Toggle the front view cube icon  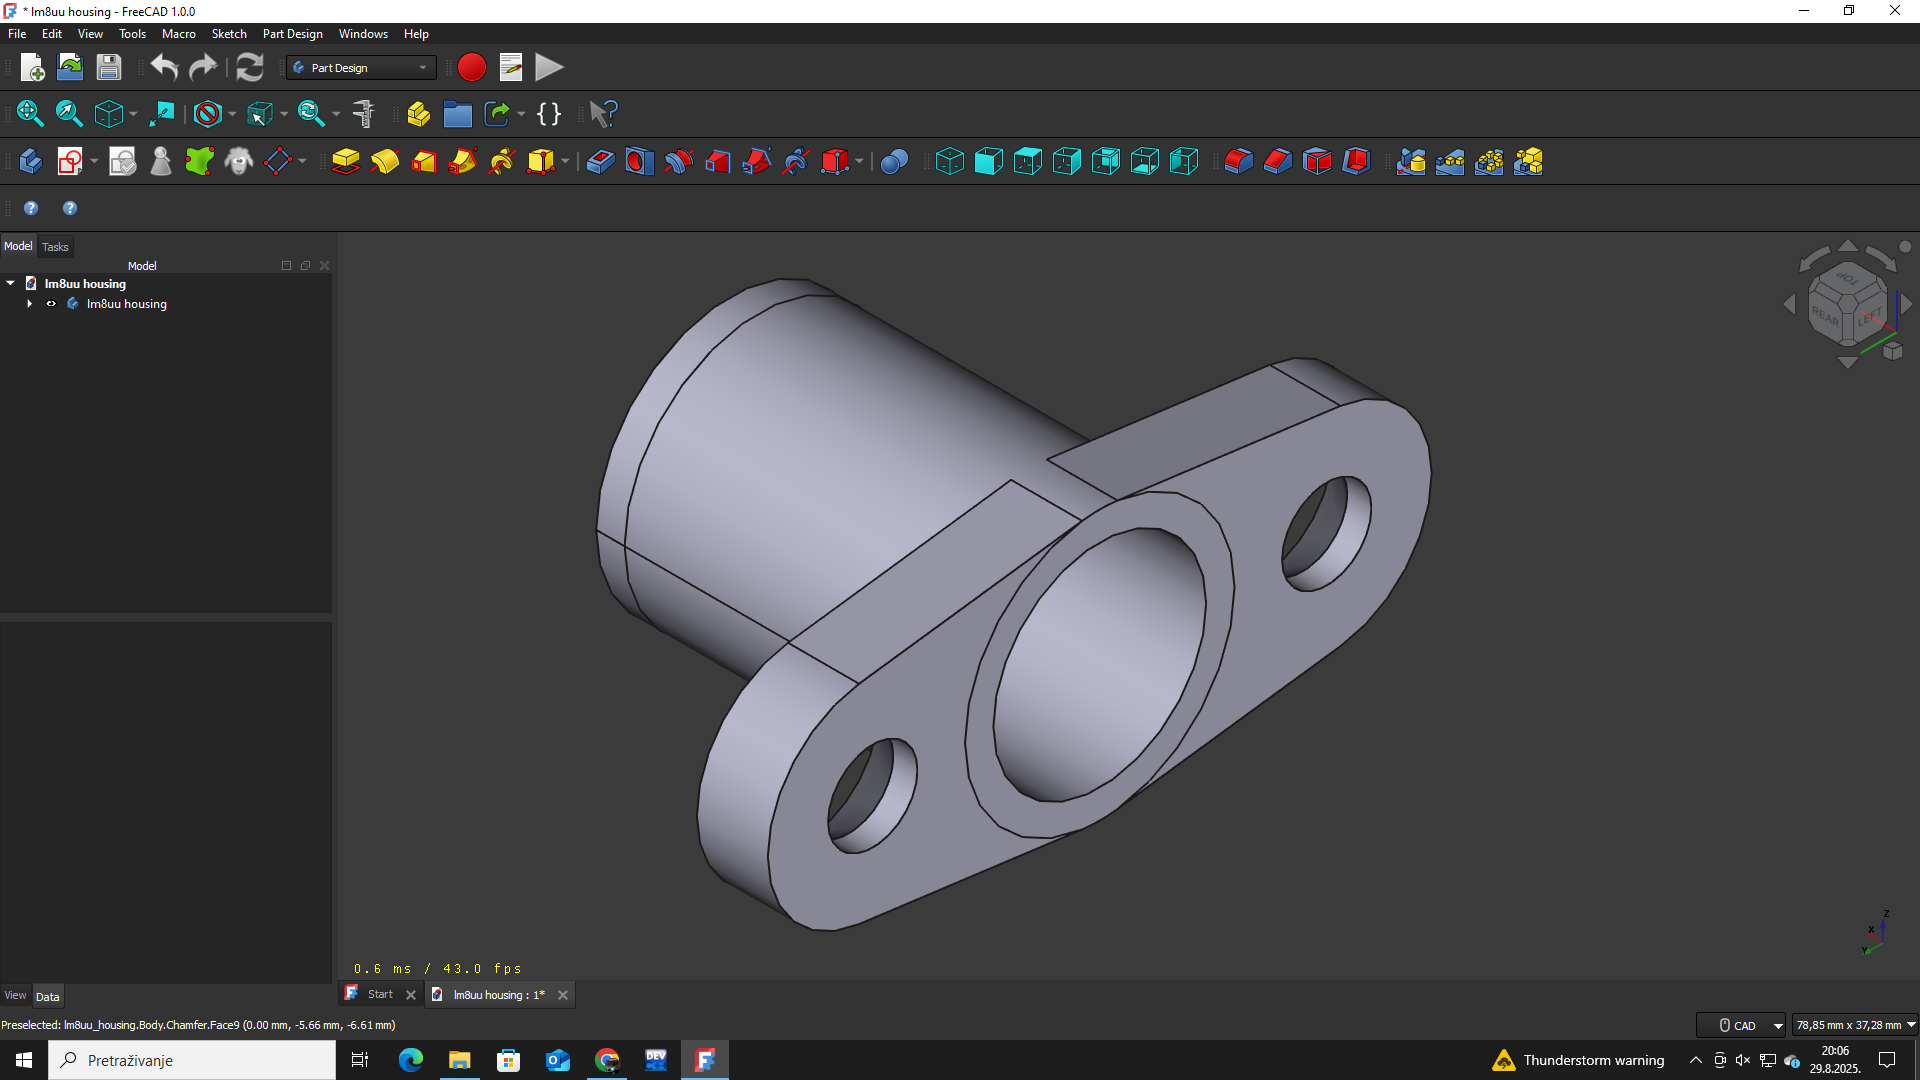tap(988, 161)
